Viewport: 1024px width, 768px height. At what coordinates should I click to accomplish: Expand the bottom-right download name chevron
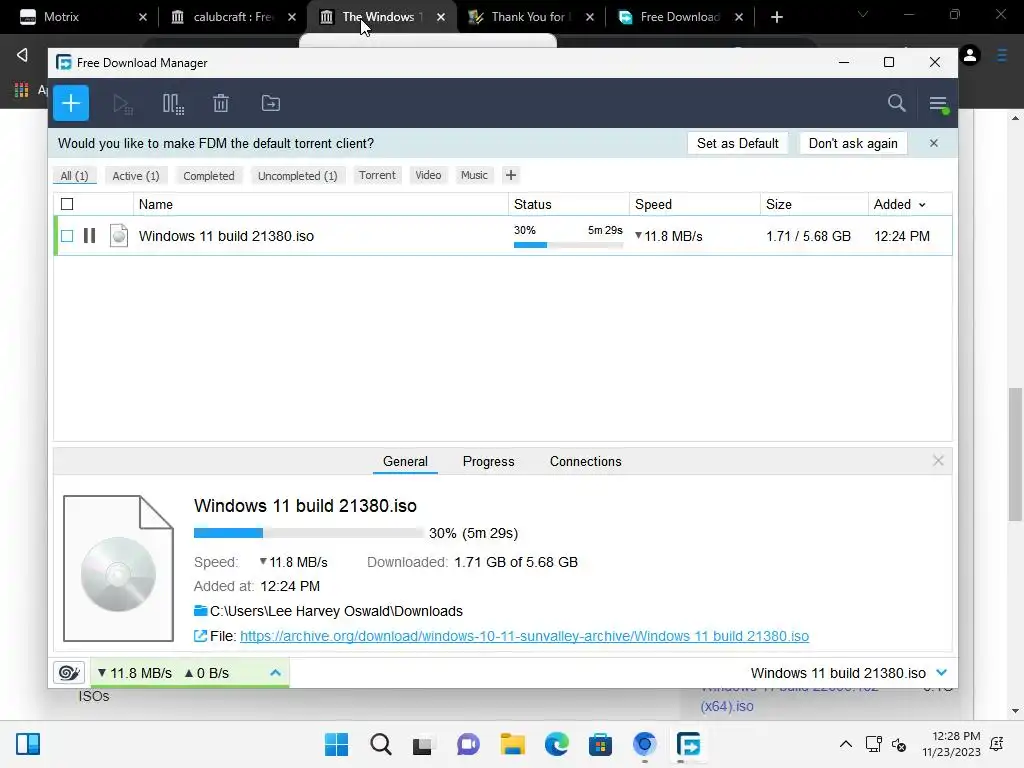click(x=942, y=673)
